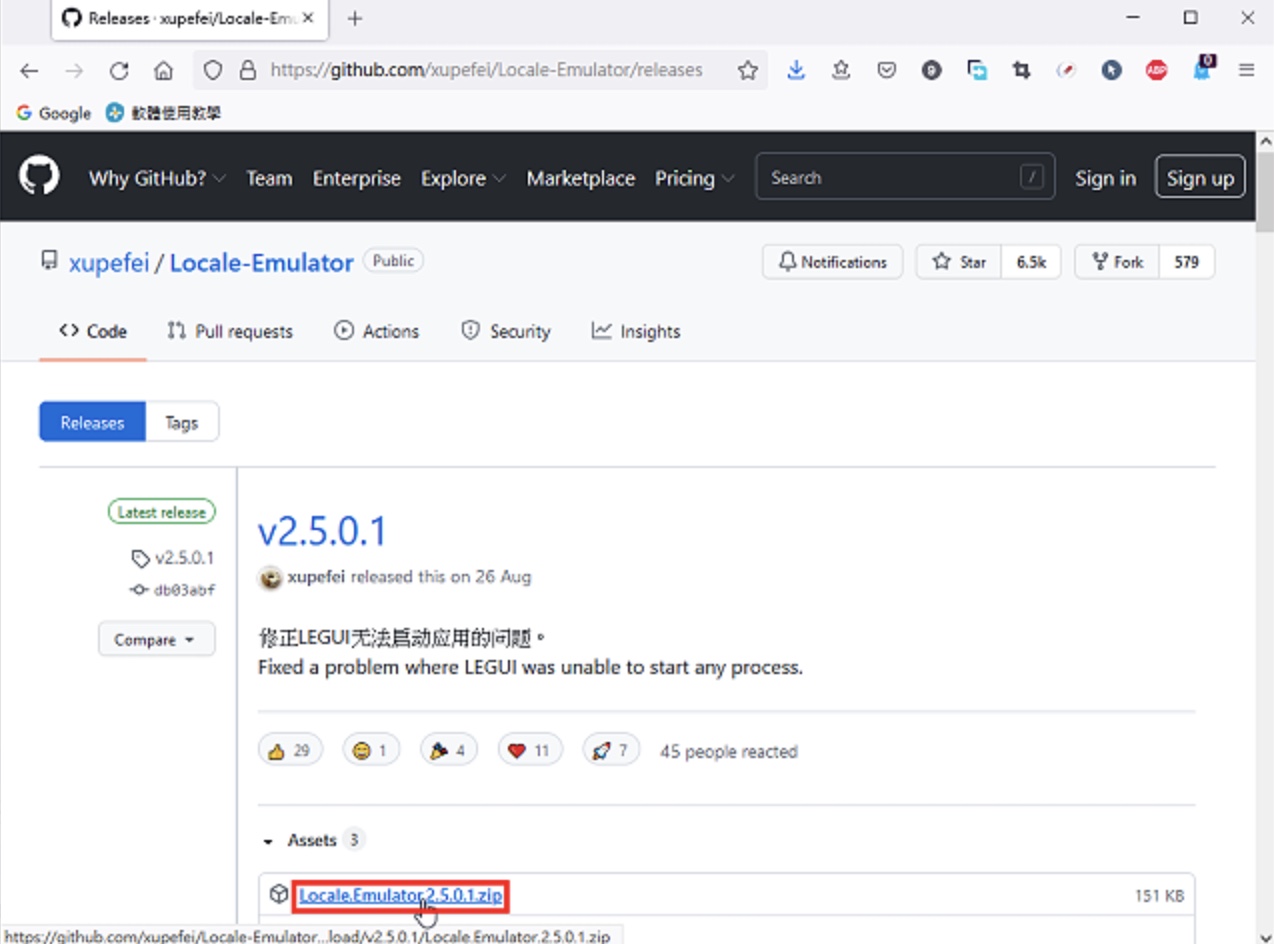Click the ABP Adblock Plus extension icon
This screenshot has width=1274, height=944.
click(x=1156, y=70)
